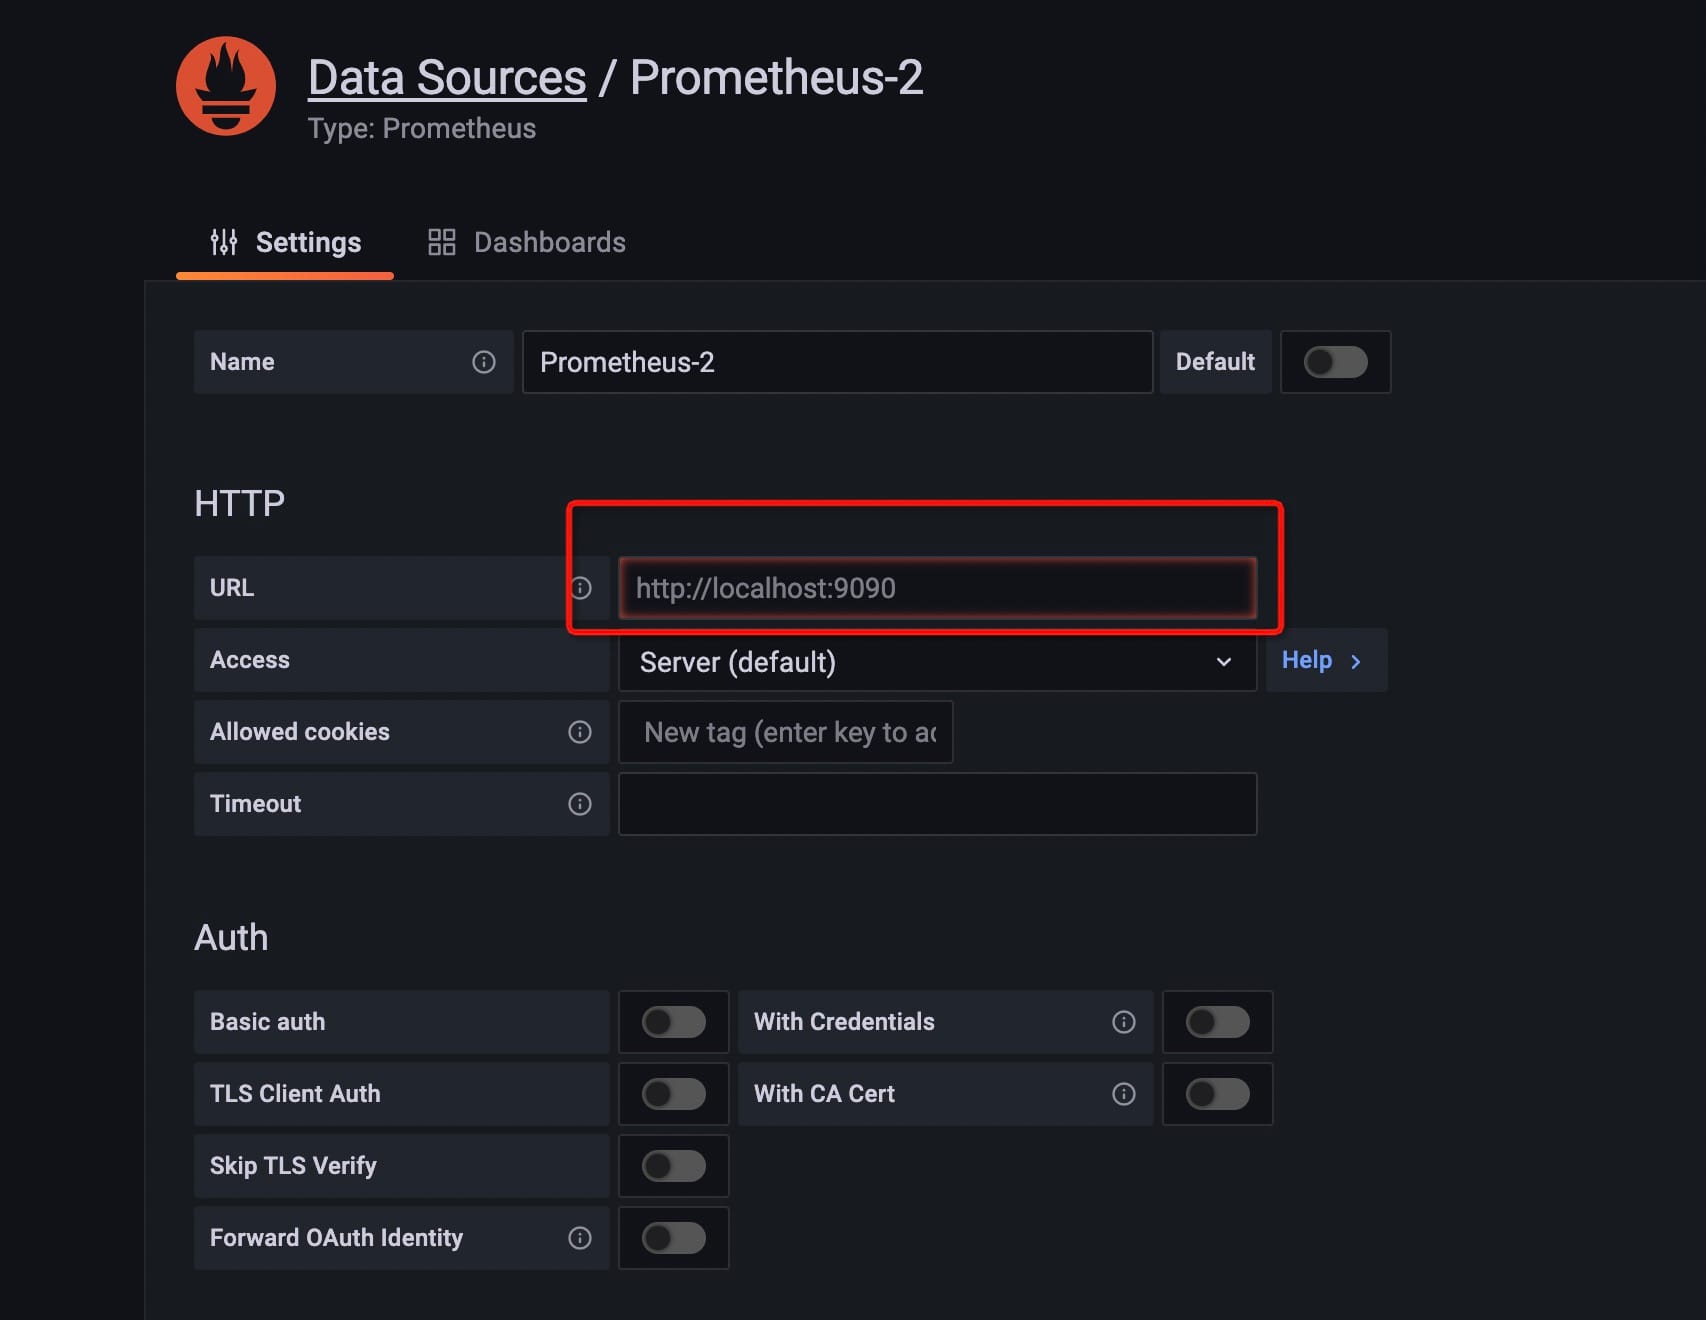
Task: Enable the TLS Client Auth toggle
Action: [674, 1094]
